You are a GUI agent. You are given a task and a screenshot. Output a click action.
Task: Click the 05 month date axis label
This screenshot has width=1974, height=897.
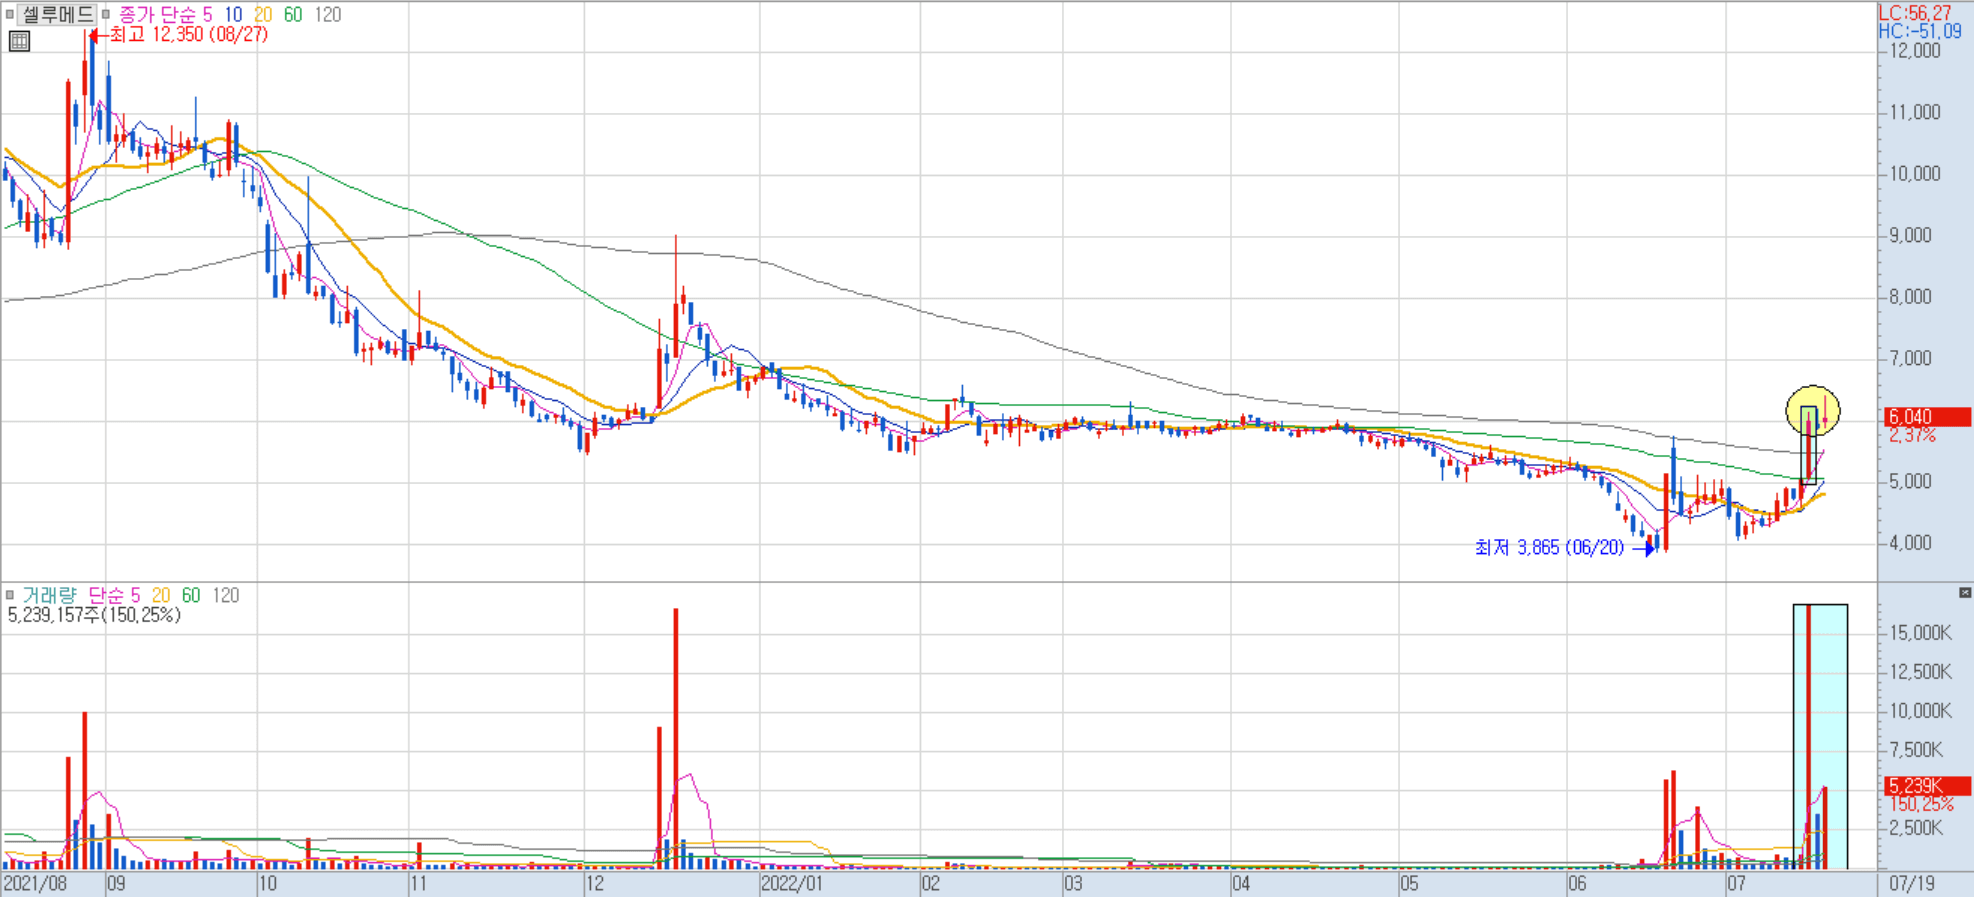coord(1409,884)
